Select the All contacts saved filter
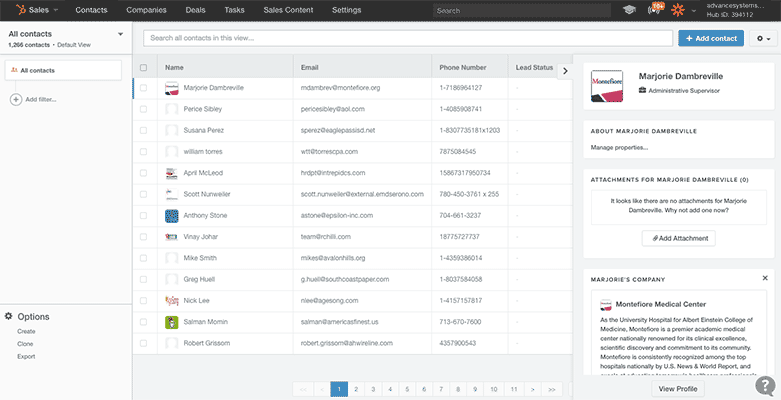The height and width of the screenshot is (400, 781). click(x=63, y=70)
